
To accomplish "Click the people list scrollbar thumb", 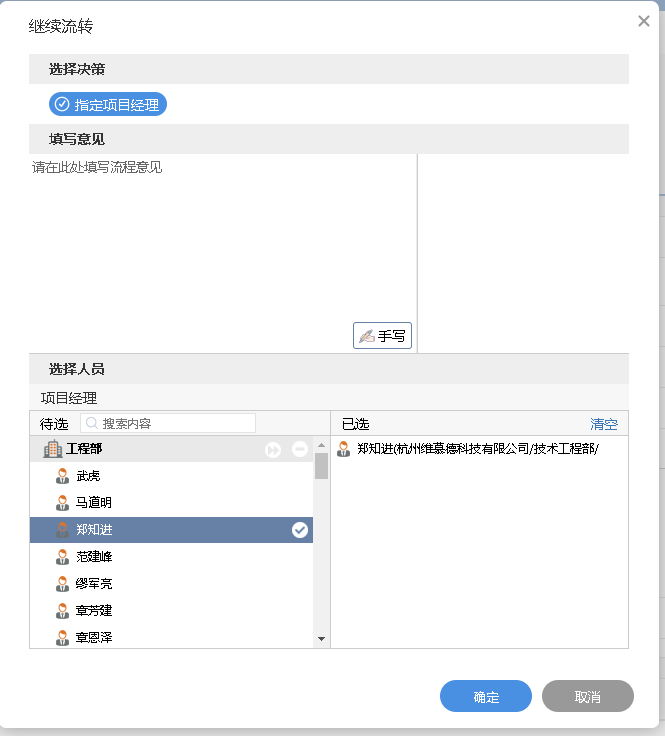I will [x=321, y=466].
